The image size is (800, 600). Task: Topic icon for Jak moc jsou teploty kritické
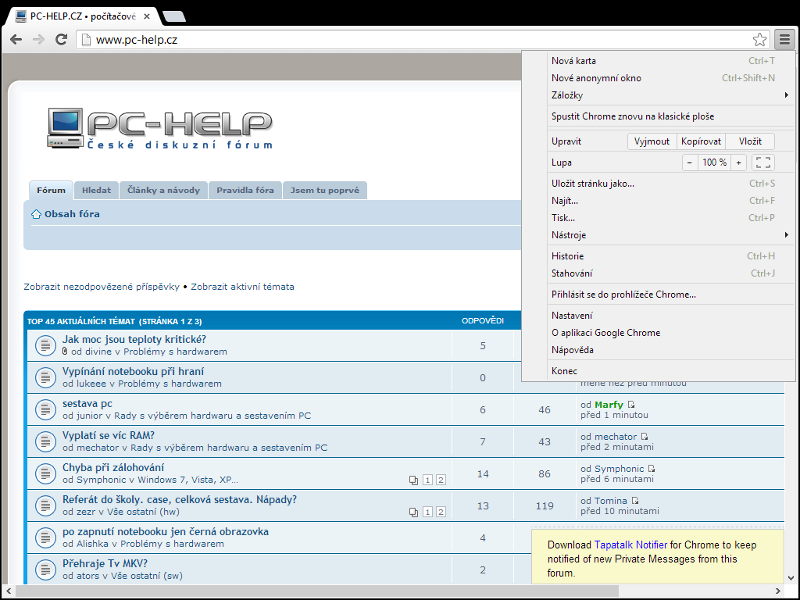click(45, 345)
